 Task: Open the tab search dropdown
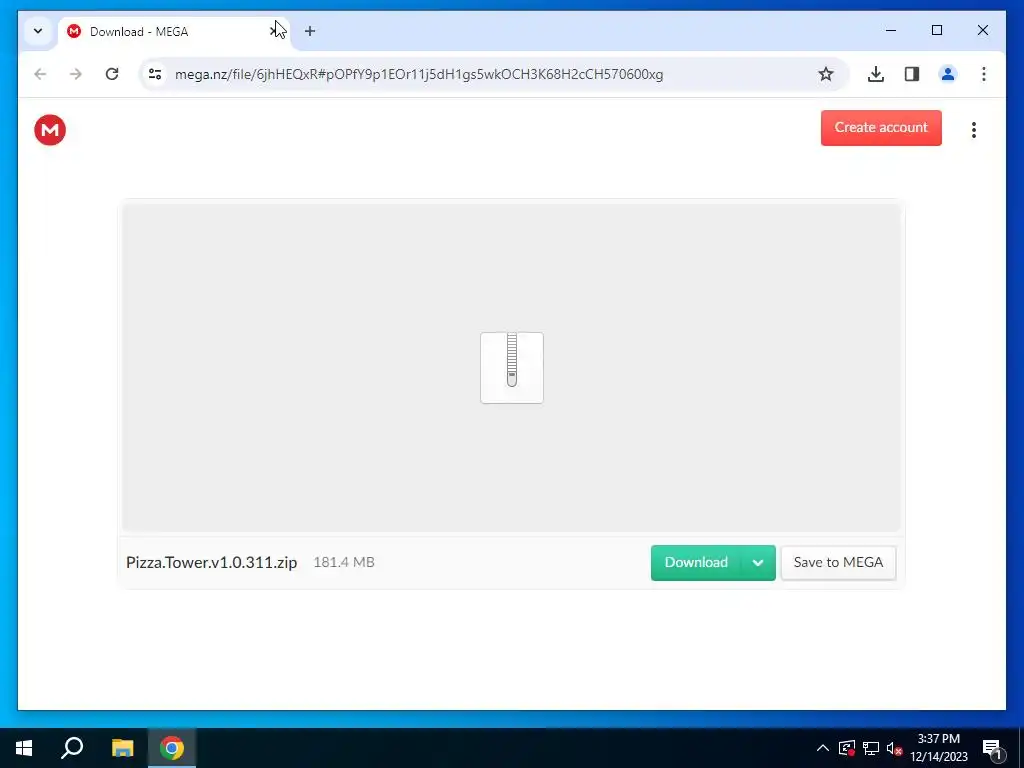38,31
